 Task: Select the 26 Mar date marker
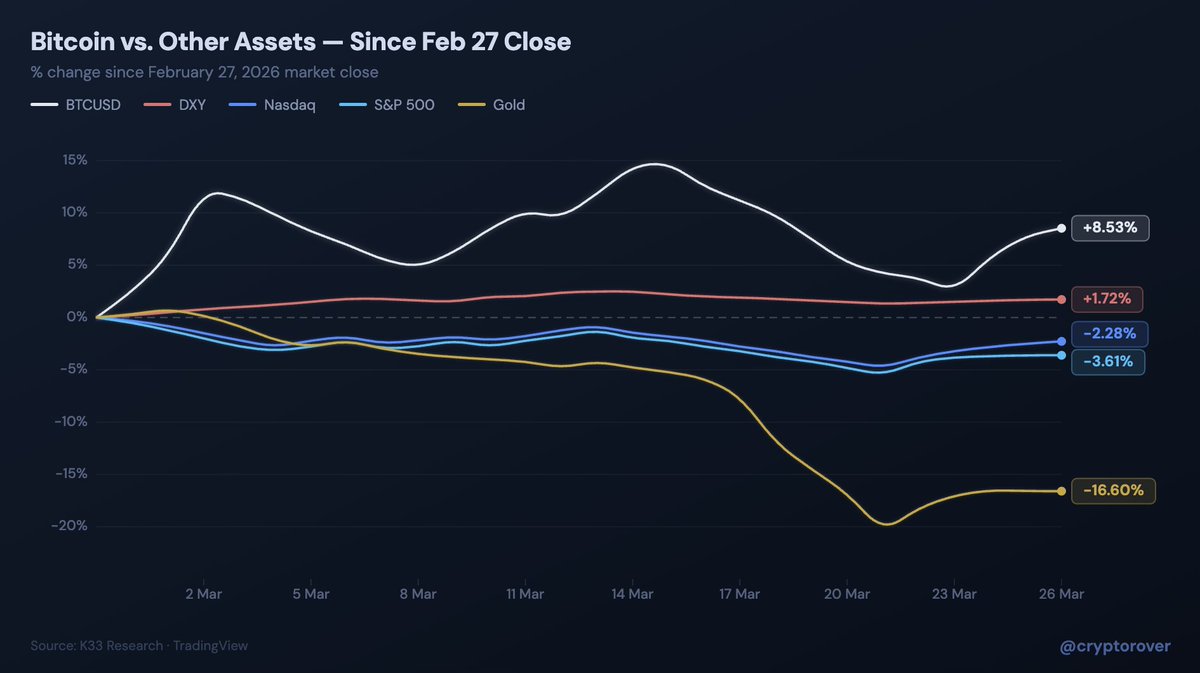(1060, 594)
